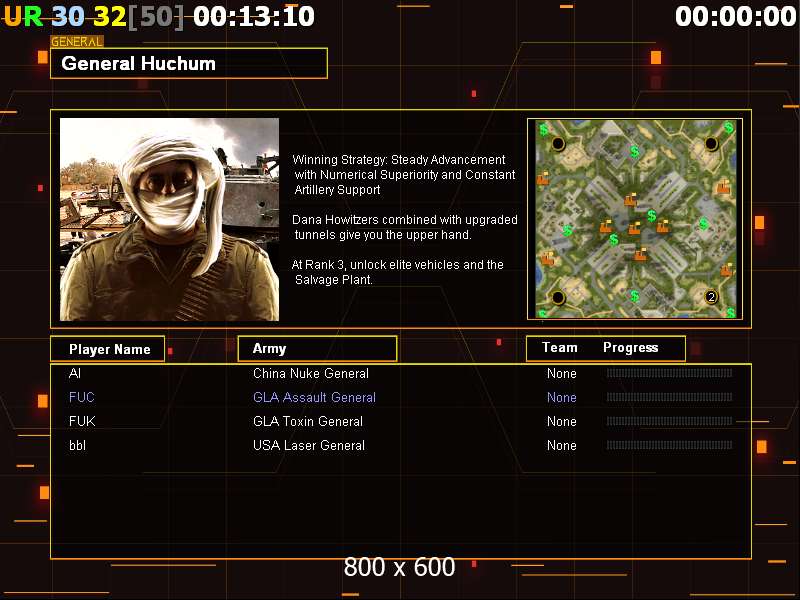The width and height of the screenshot is (800, 600).
Task: Click the battlefield minimap preview
Action: 635,219
